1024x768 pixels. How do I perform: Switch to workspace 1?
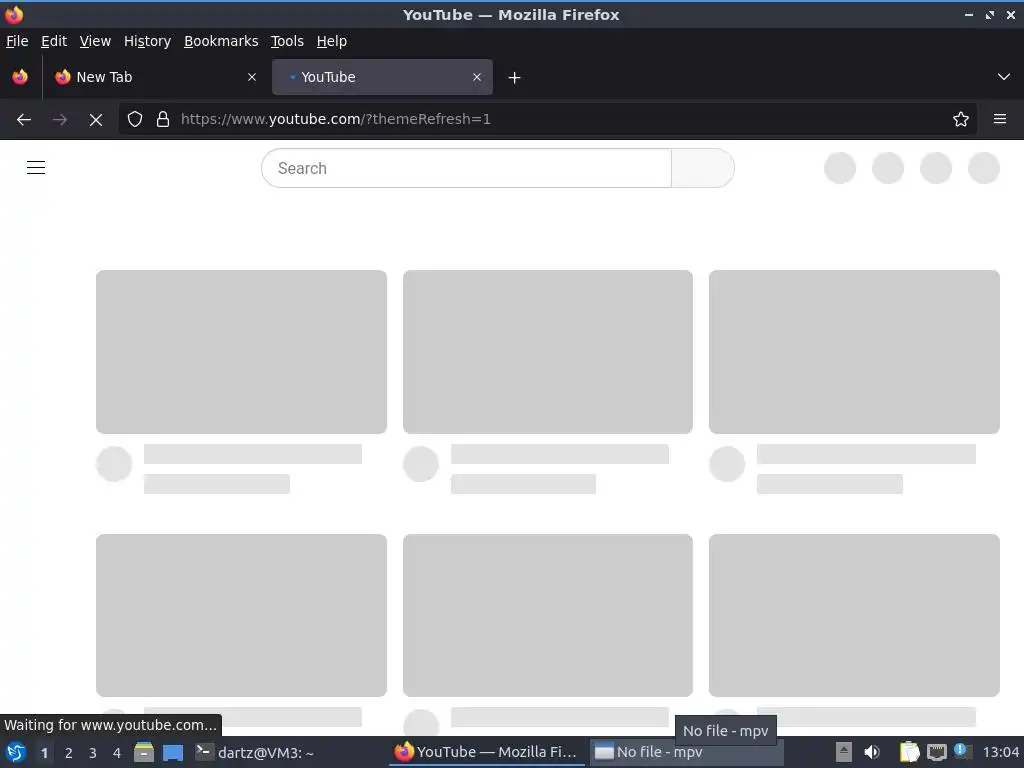tap(44, 753)
